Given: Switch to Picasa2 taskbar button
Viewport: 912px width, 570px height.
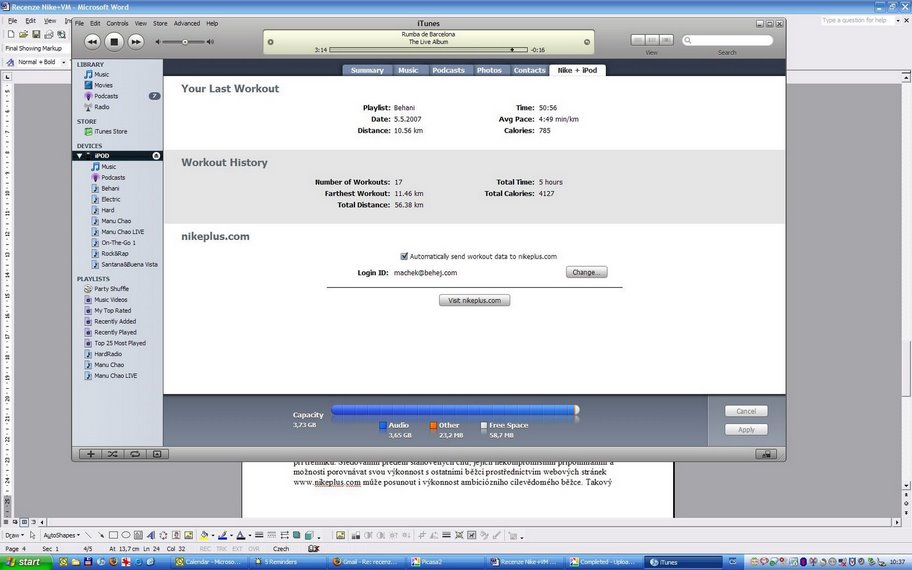Looking at the screenshot, I should [x=445, y=562].
